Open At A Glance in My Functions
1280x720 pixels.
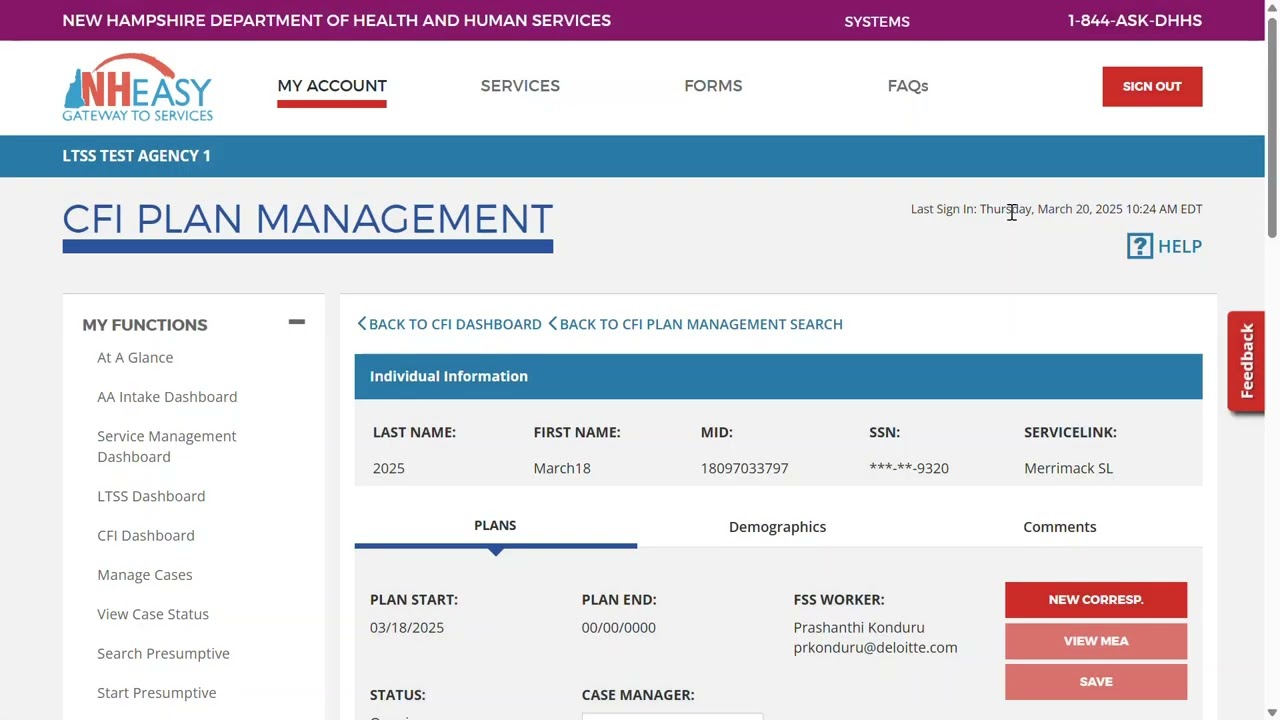point(135,358)
